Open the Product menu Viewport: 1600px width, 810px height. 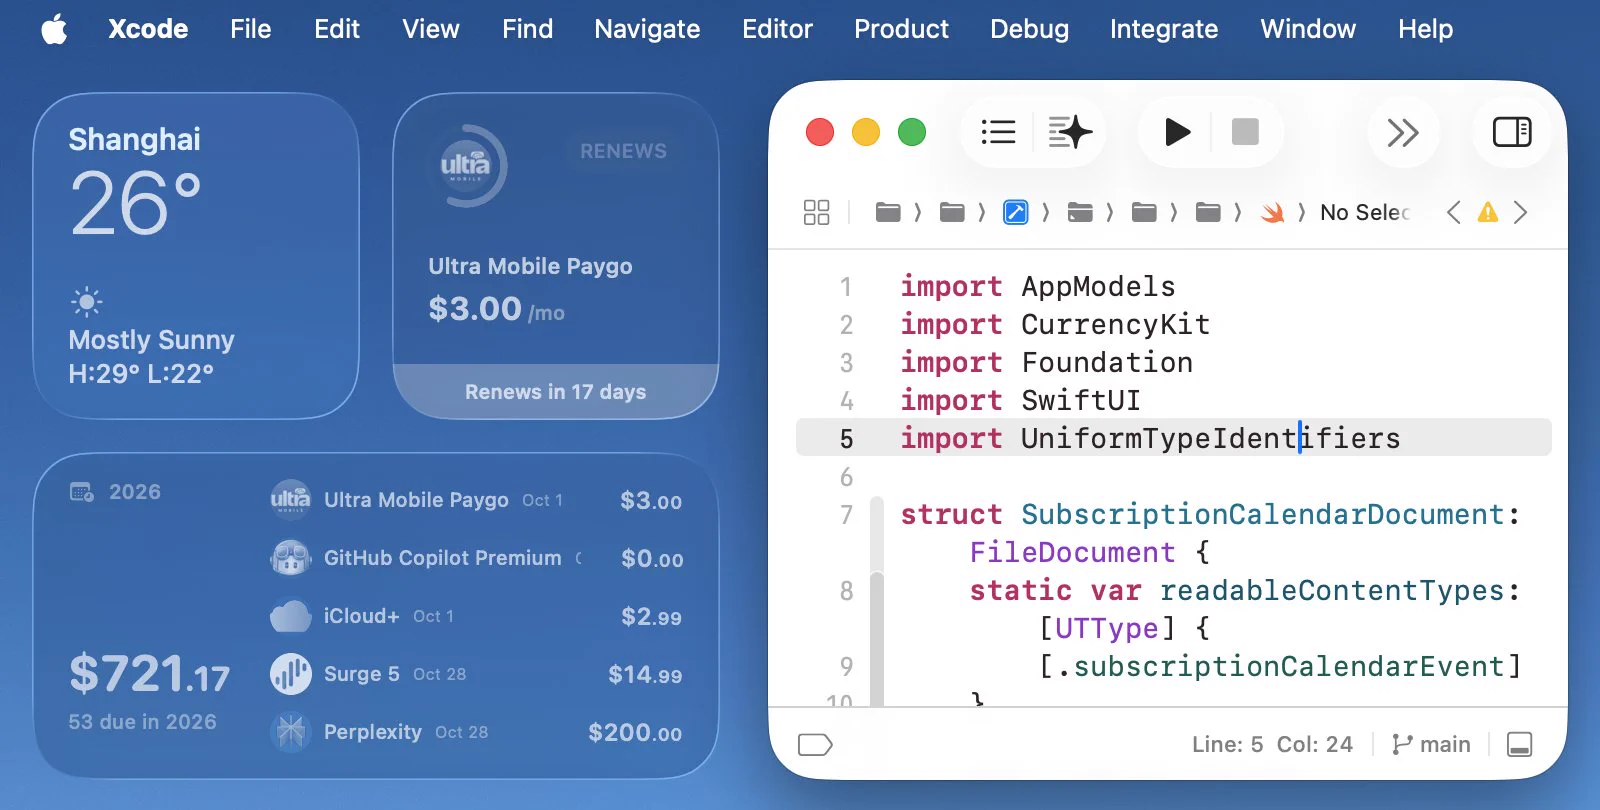coord(901,29)
